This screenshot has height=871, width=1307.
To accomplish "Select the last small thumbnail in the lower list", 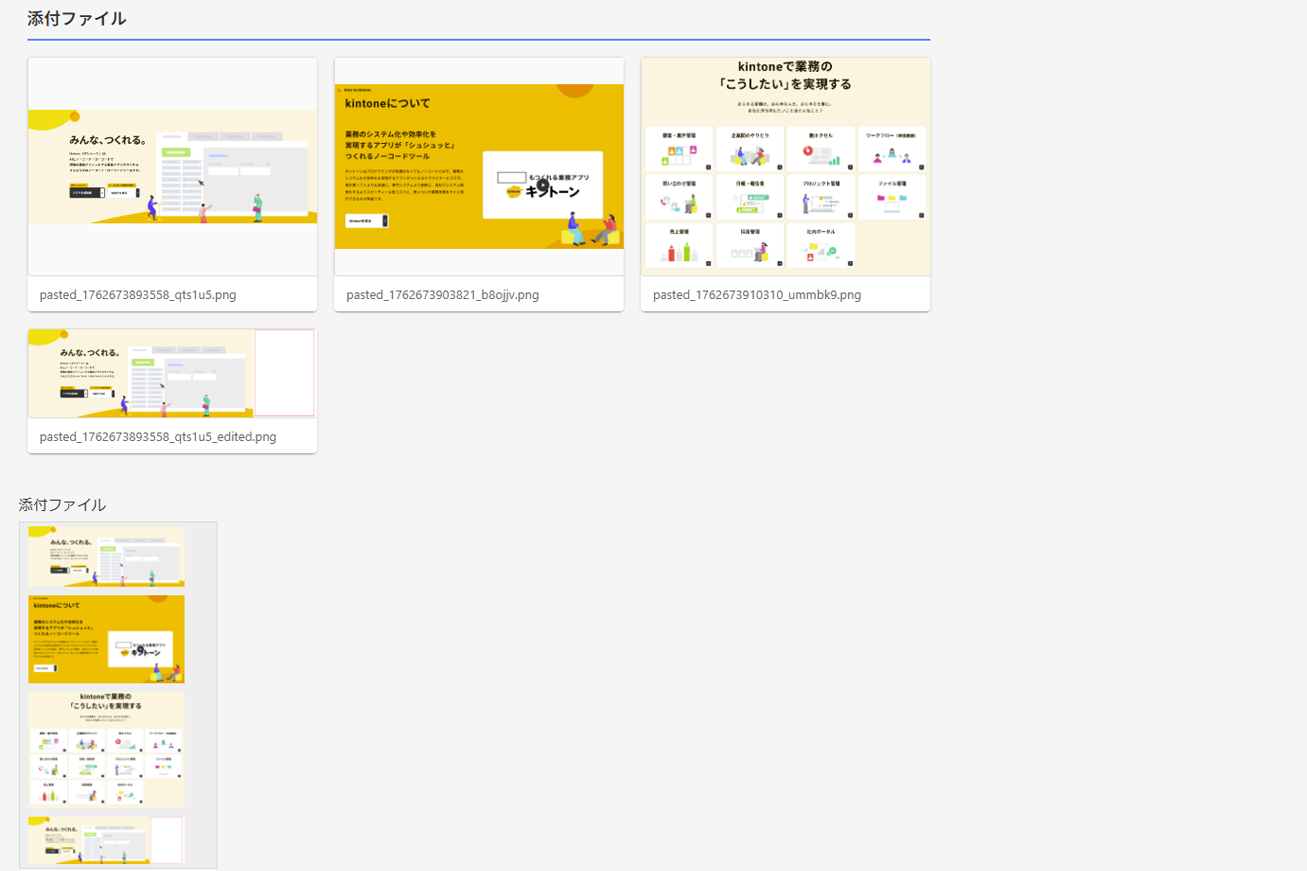I will (106, 840).
